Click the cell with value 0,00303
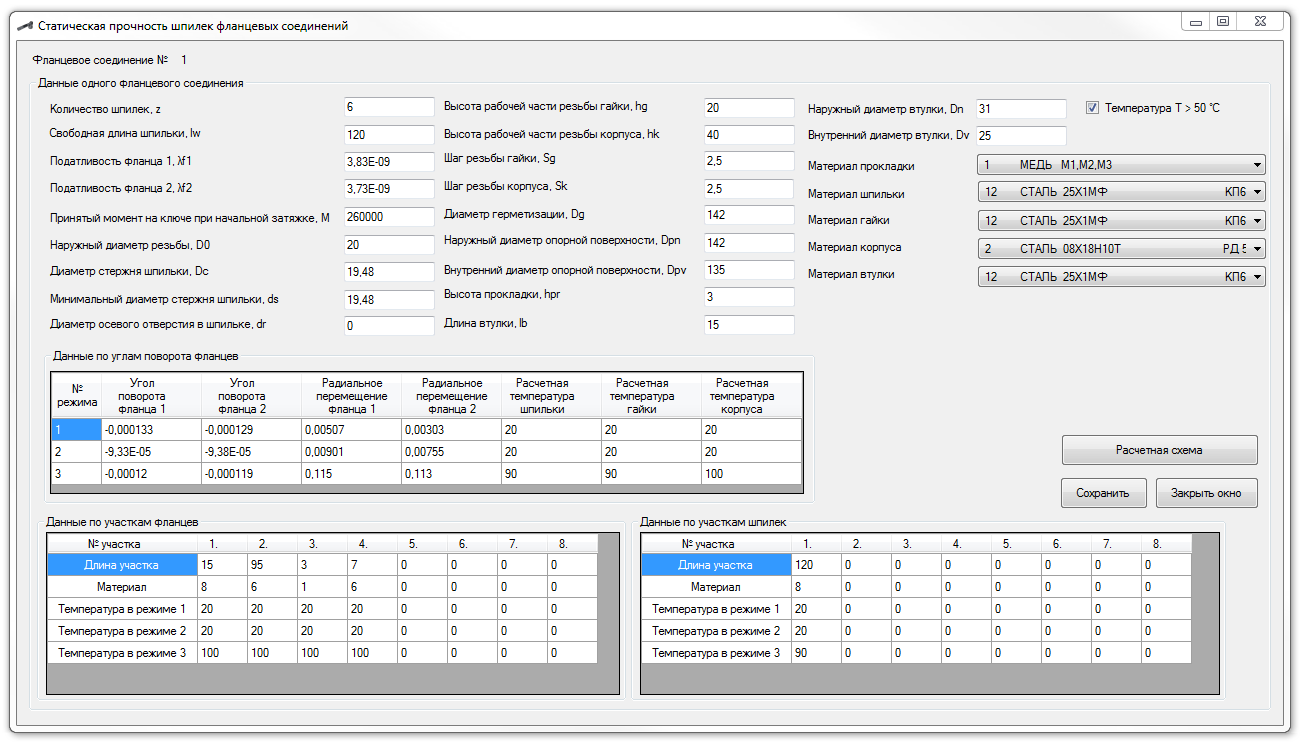This screenshot has height=746, width=1302. 451,430
